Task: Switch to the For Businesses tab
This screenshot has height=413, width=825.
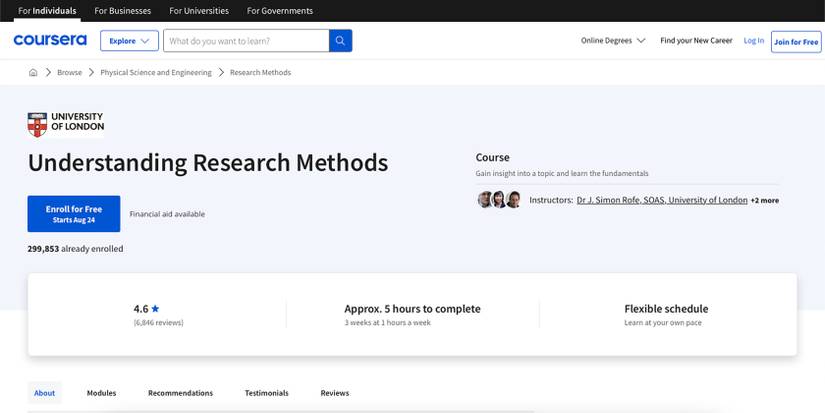Action: click(x=123, y=11)
